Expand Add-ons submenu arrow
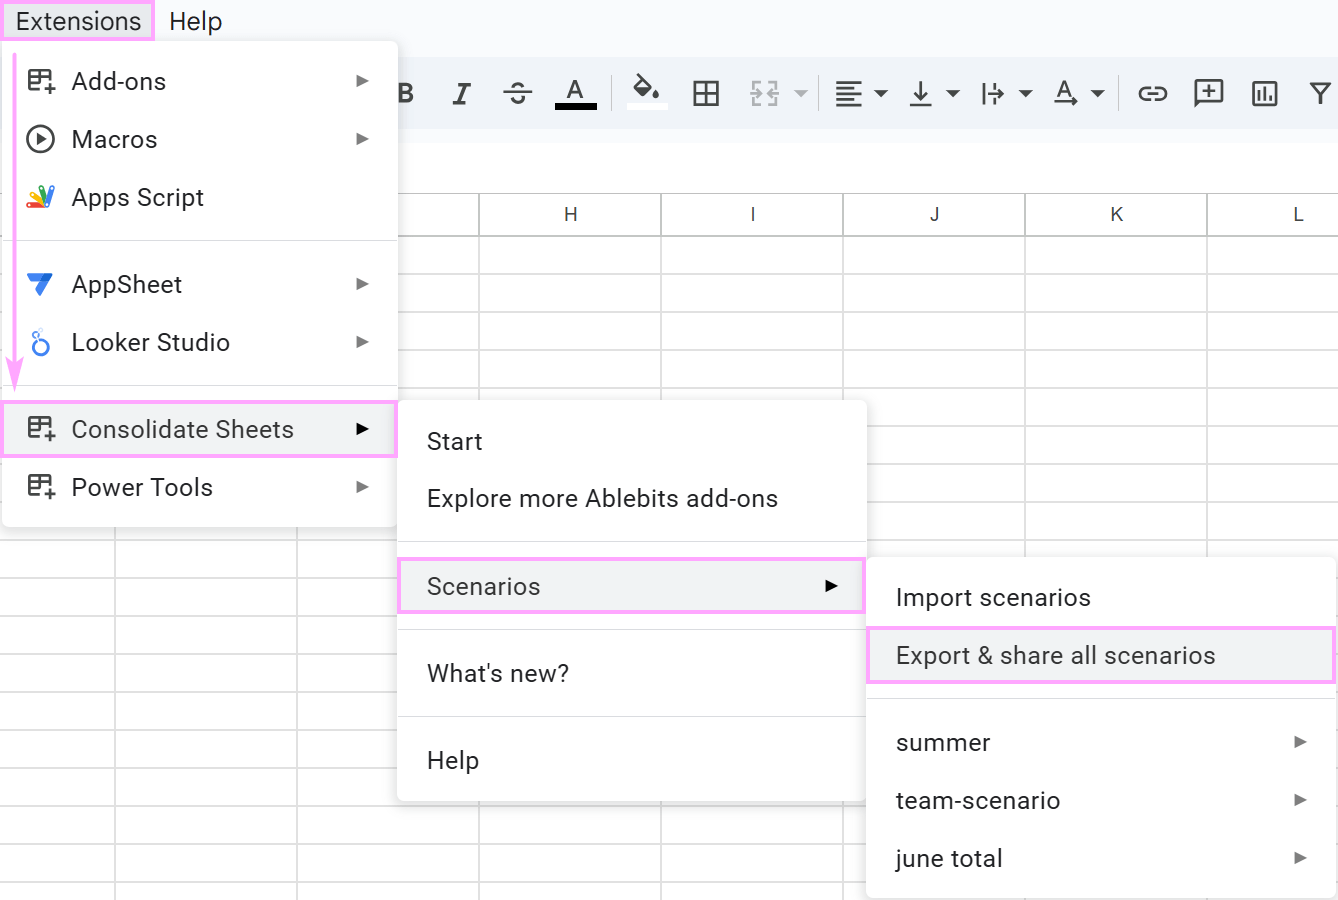The image size is (1338, 900). click(362, 80)
